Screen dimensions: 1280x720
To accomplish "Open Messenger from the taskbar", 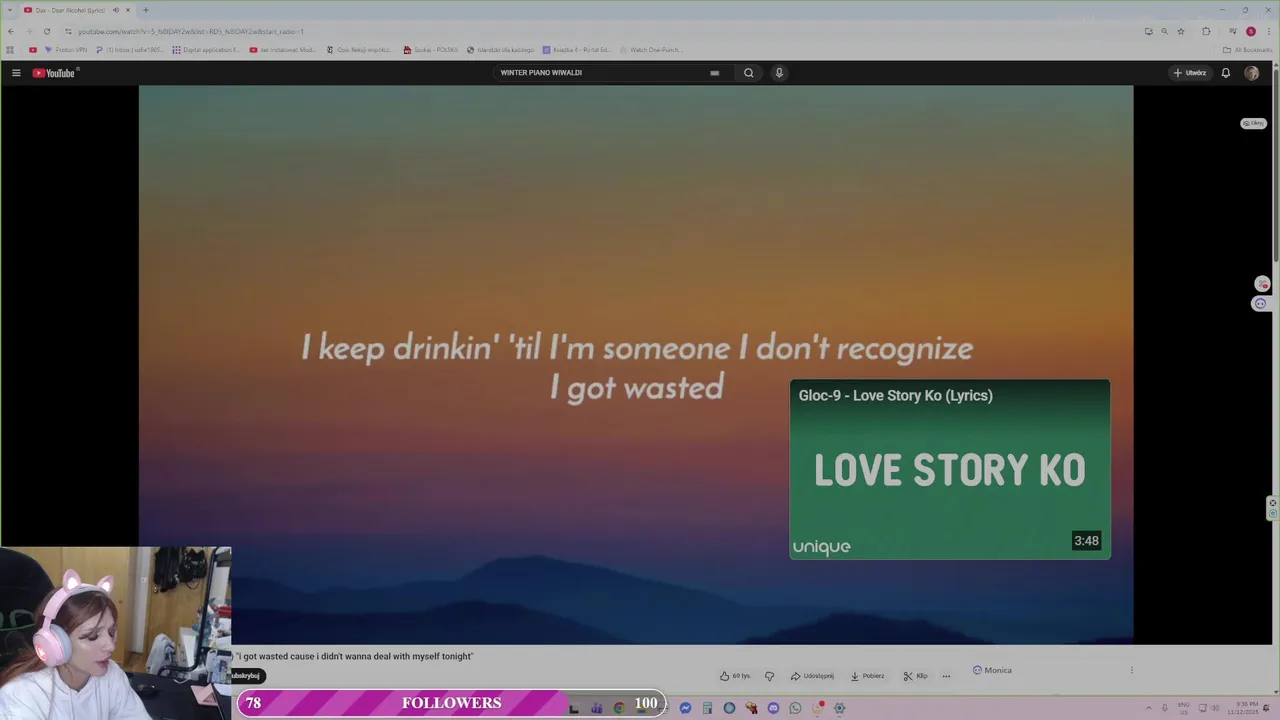I will coord(685,708).
